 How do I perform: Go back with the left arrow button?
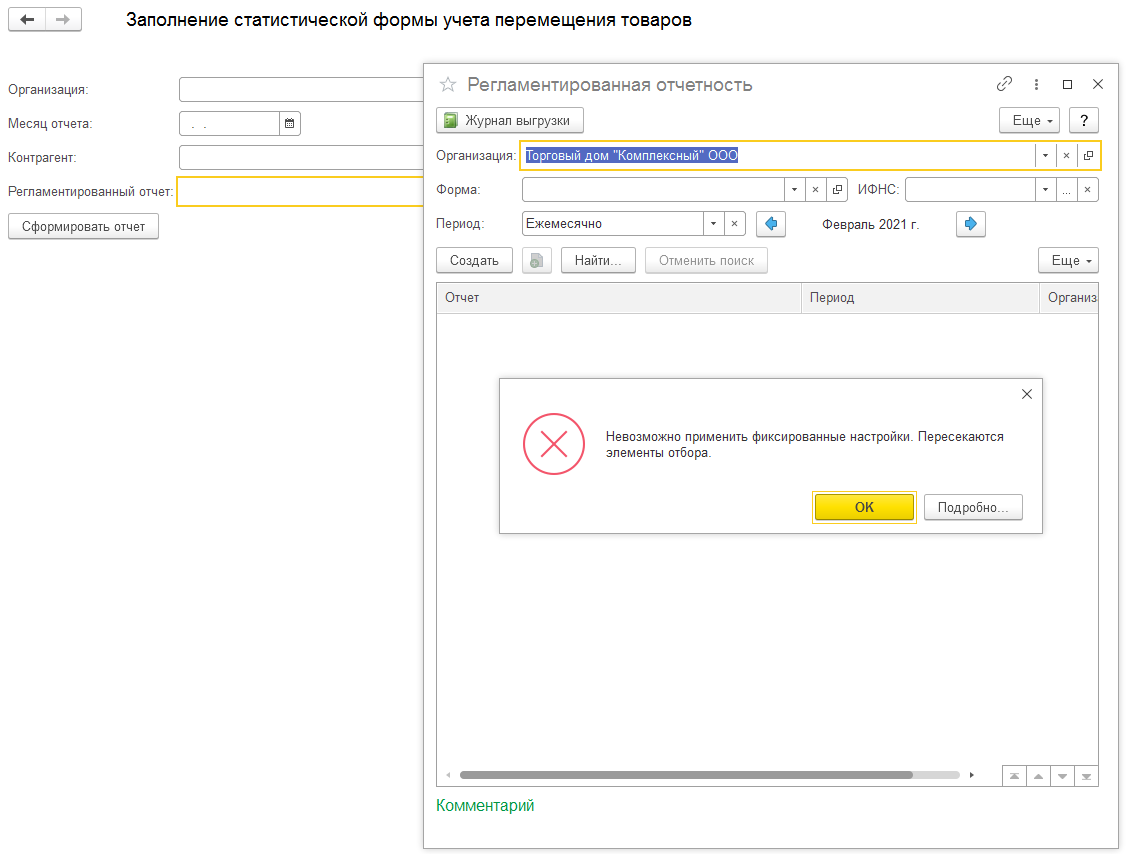27,19
